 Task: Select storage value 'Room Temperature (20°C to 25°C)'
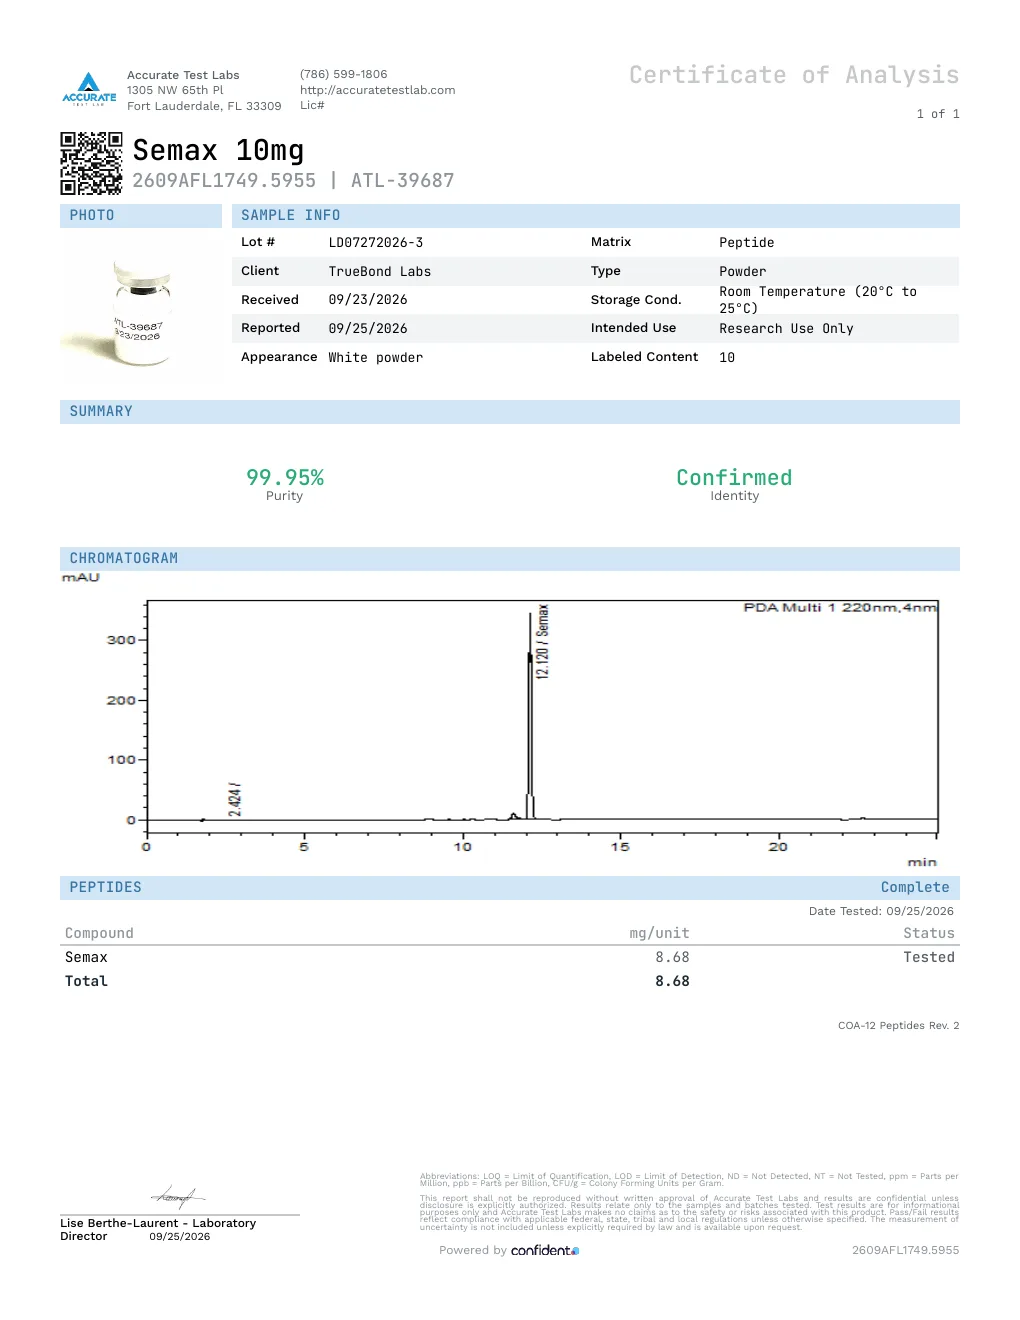(818, 300)
